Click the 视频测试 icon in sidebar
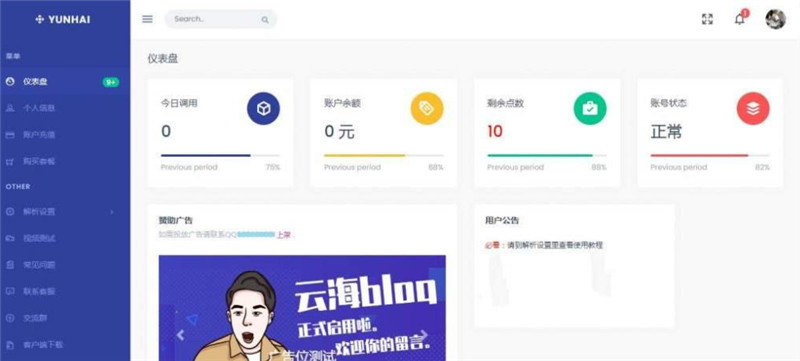Viewport: 800px width, 361px height. point(10,238)
